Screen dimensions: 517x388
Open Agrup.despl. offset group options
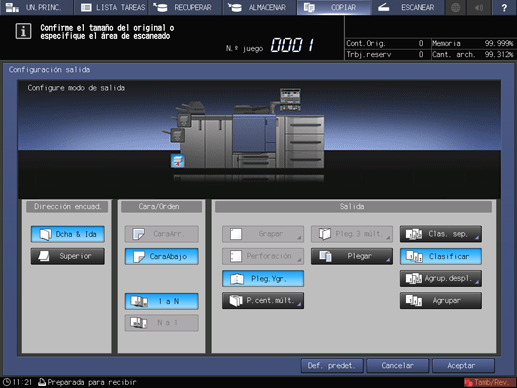point(441,278)
